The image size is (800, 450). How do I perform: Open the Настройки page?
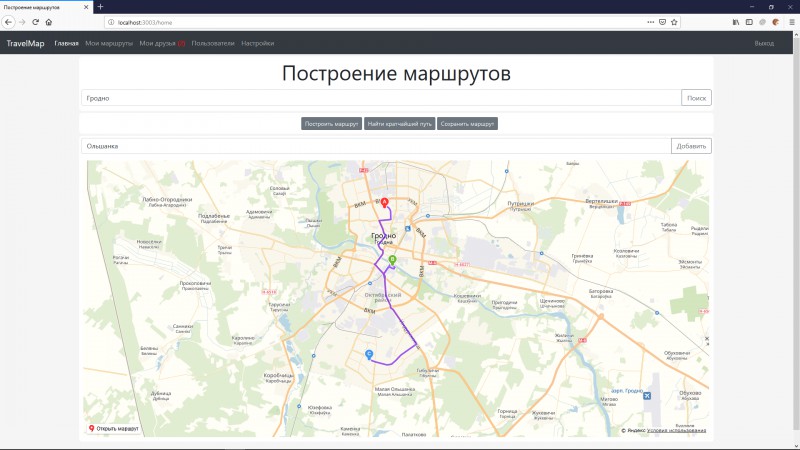click(258, 43)
